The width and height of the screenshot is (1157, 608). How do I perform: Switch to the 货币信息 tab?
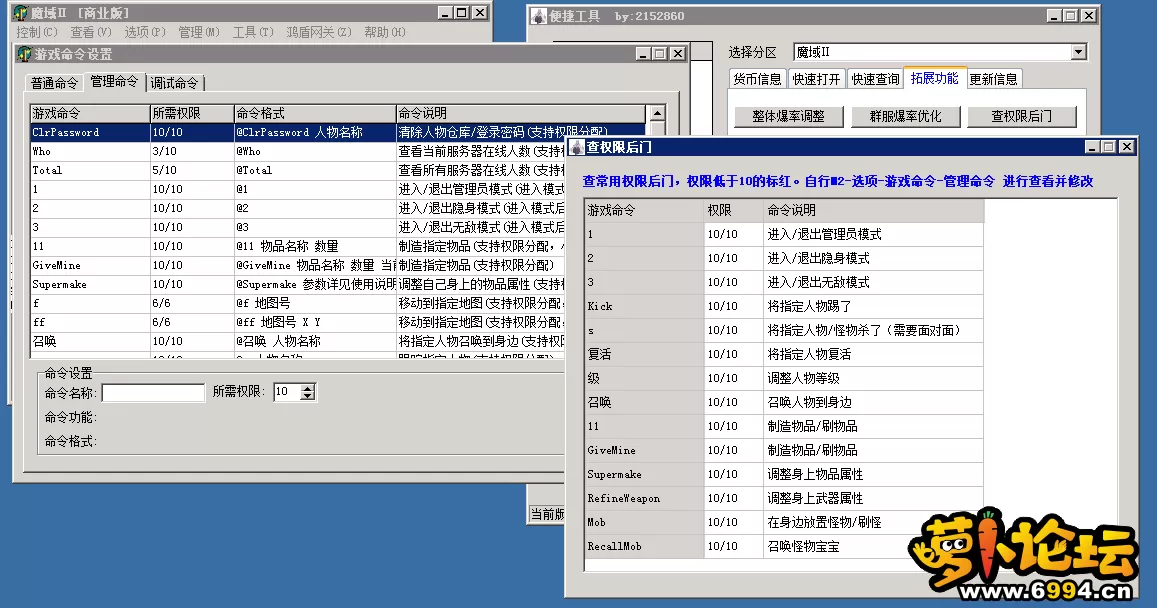[757, 79]
